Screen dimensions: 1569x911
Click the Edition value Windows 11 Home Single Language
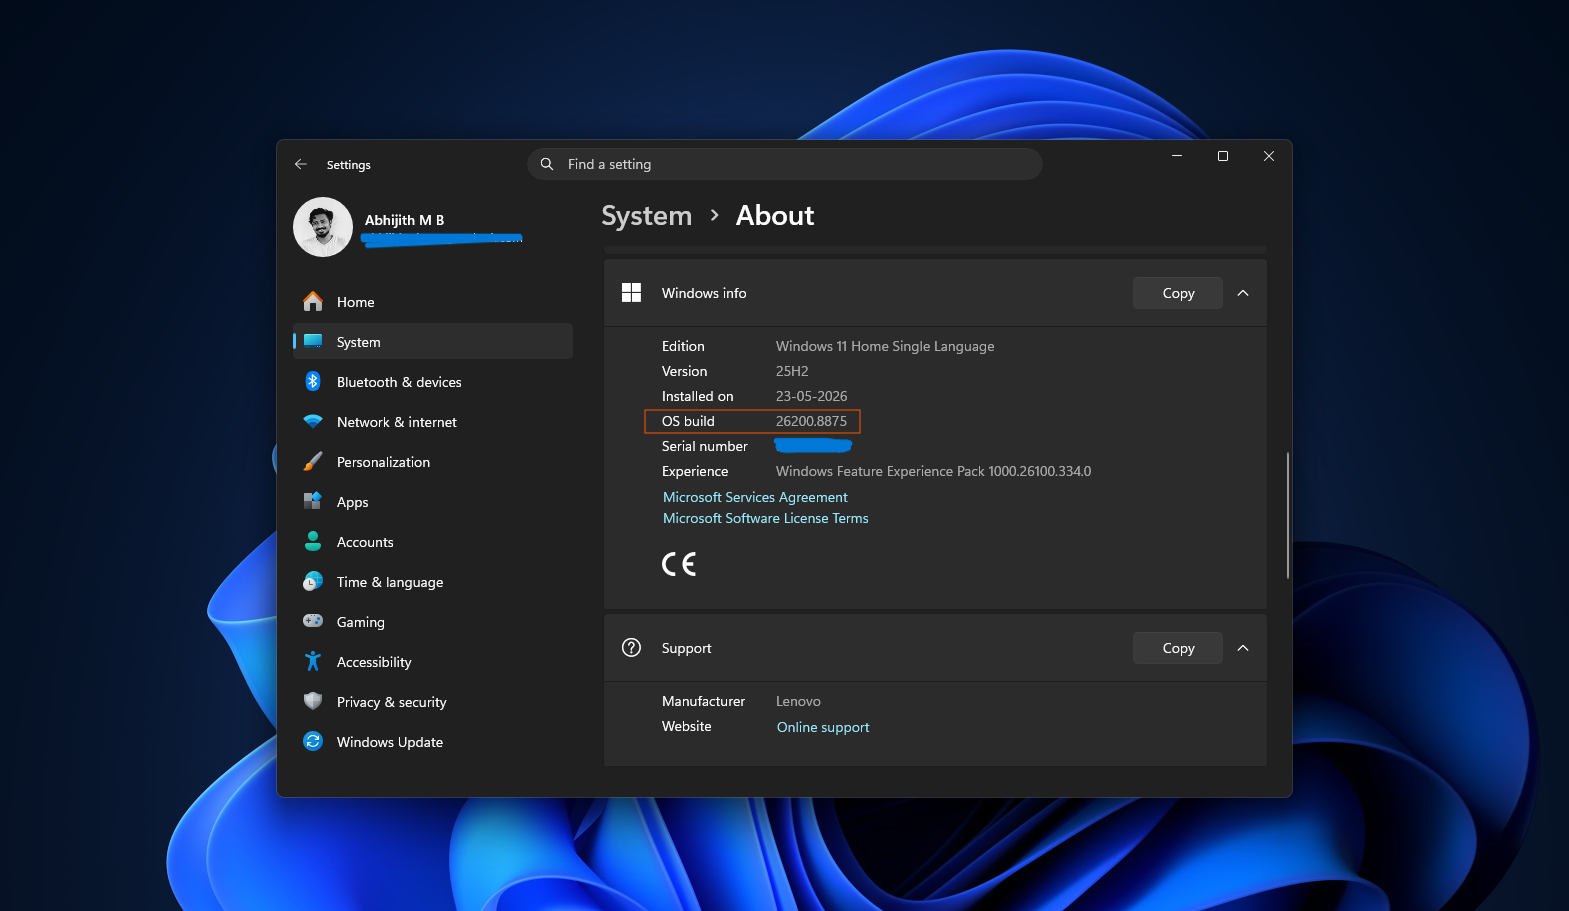pos(885,346)
